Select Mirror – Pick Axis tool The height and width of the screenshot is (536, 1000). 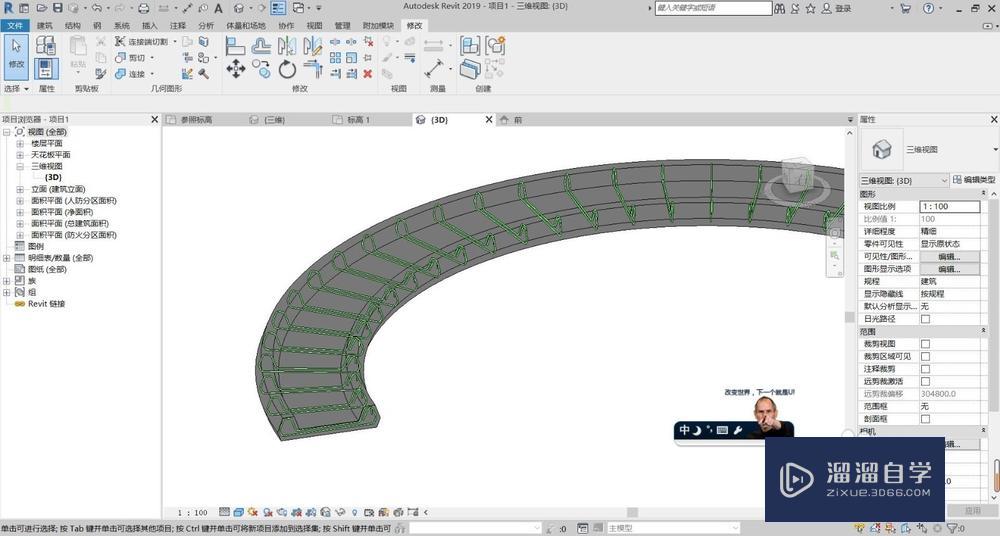coord(287,45)
